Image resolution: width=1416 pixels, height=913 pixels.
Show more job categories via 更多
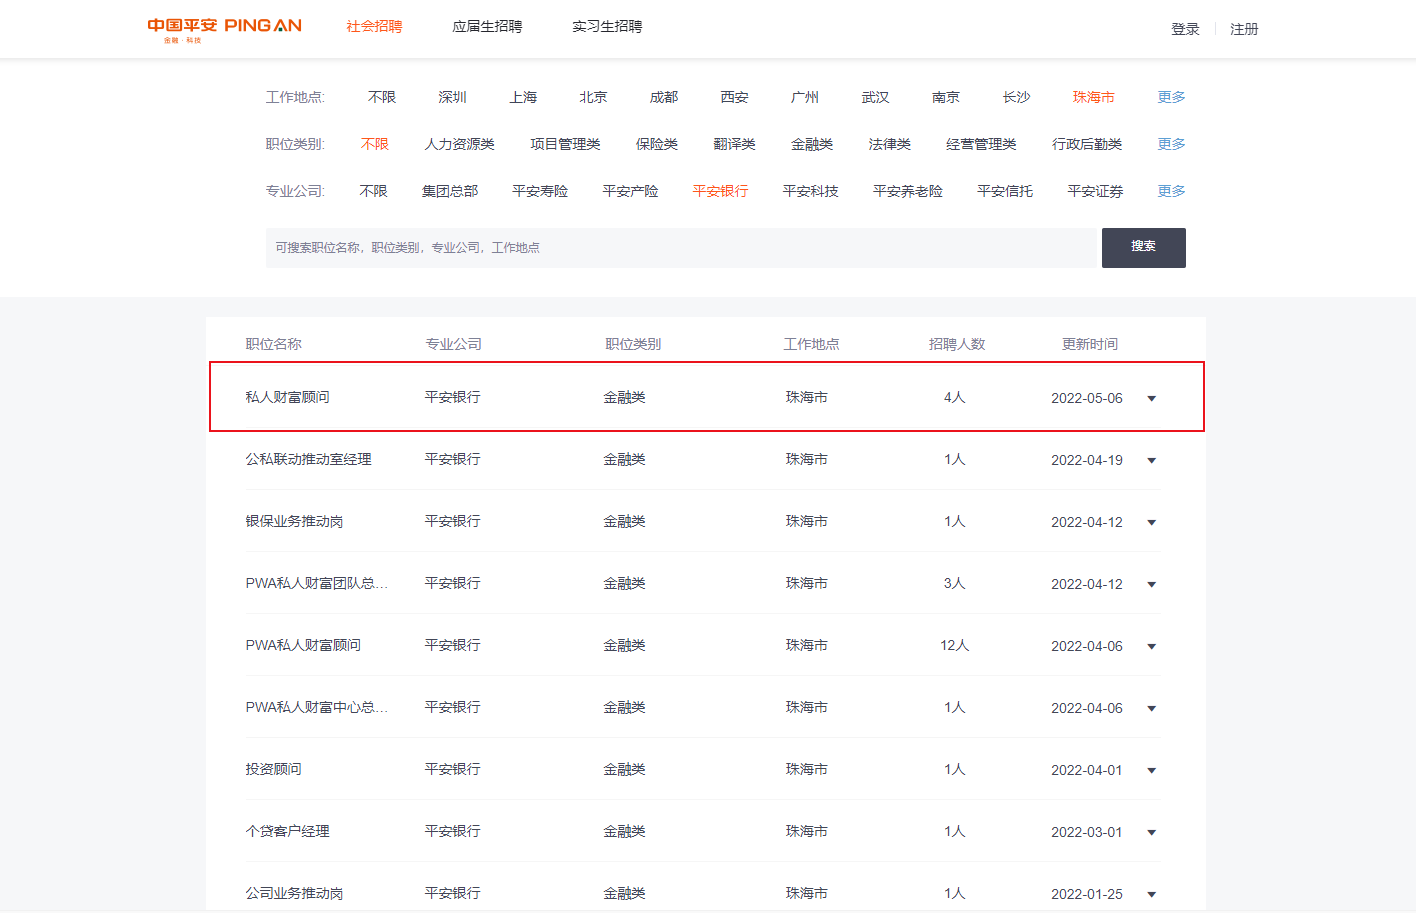click(x=1171, y=144)
